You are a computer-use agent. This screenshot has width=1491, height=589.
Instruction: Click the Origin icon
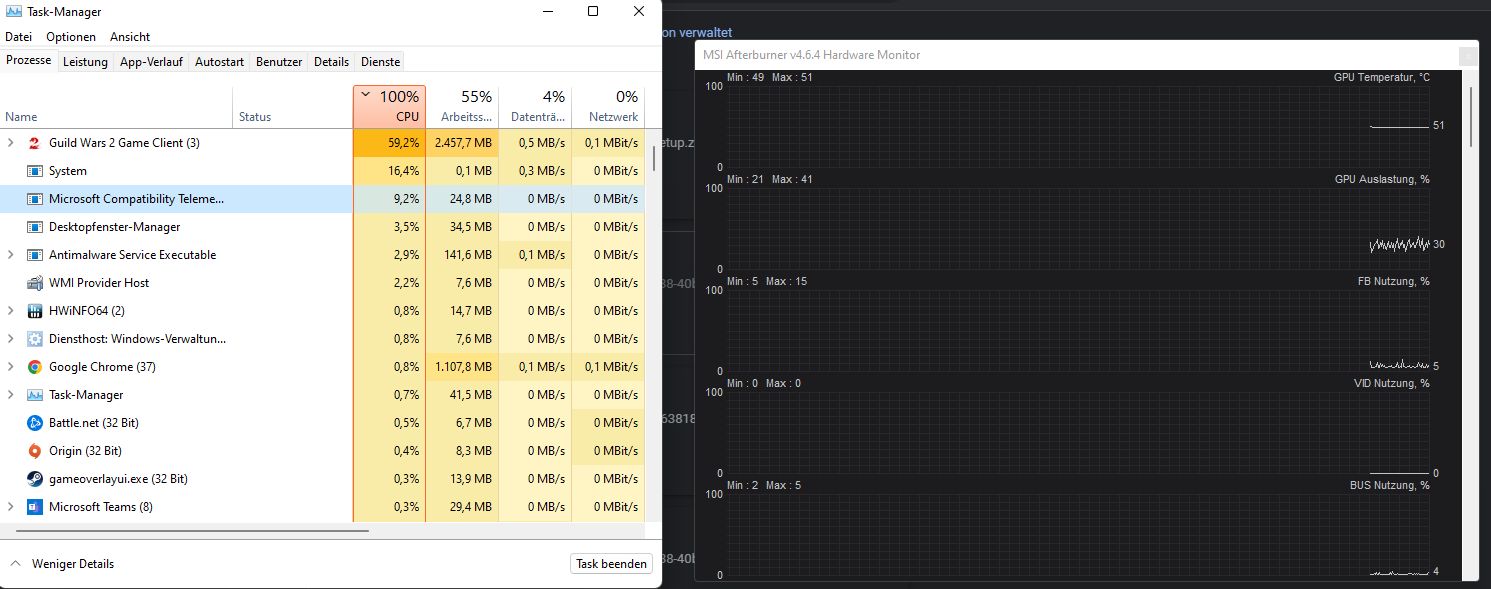[x=34, y=451]
